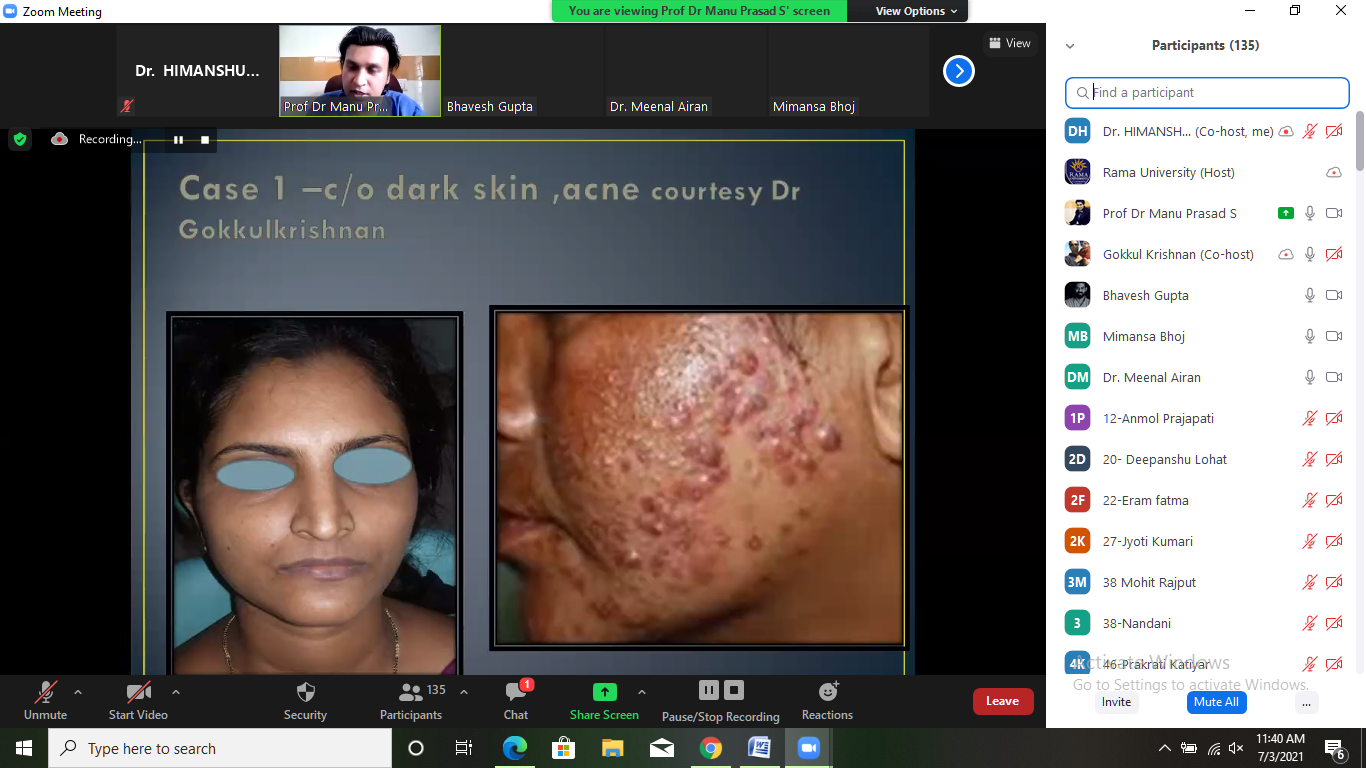The height and width of the screenshot is (768, 1366).
Task: Show next page of video thumbnails
Action: (959, 71)
